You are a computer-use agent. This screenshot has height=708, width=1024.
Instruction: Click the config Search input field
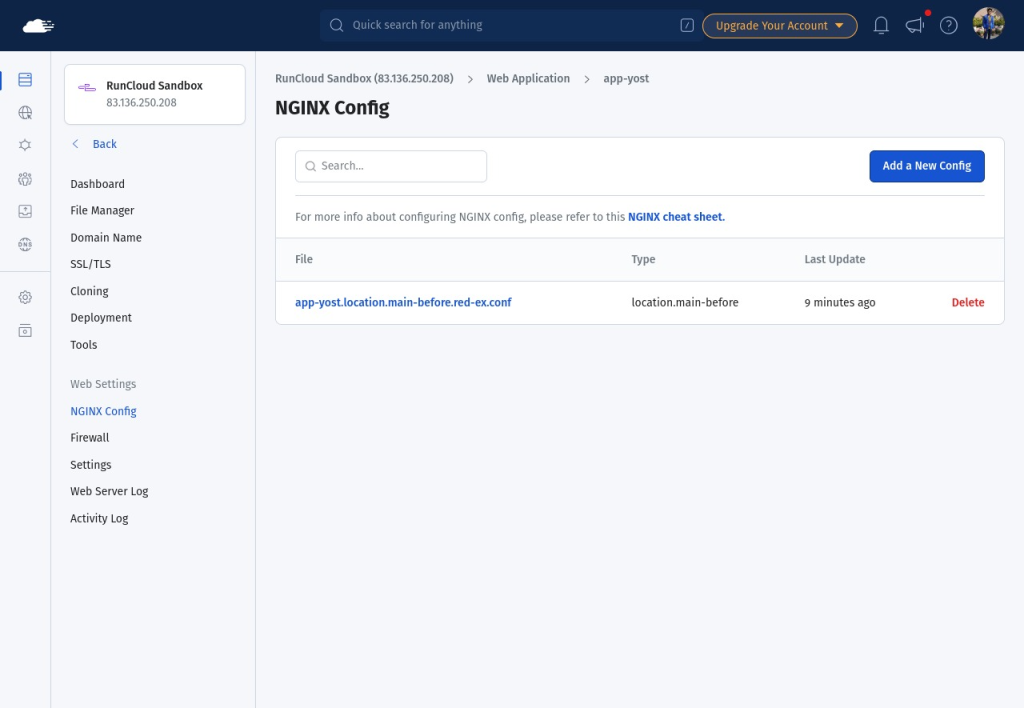click(x=391, y=166)
